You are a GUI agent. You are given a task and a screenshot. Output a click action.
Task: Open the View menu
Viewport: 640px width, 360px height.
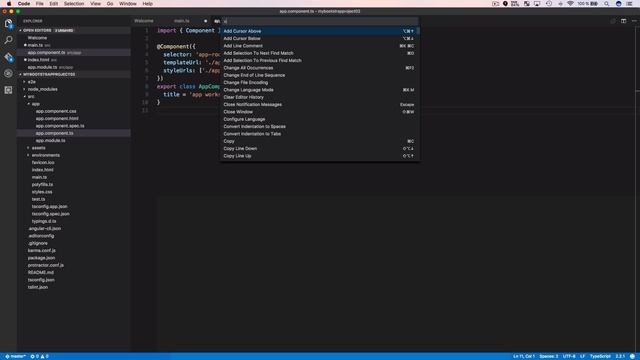point(96,4)
